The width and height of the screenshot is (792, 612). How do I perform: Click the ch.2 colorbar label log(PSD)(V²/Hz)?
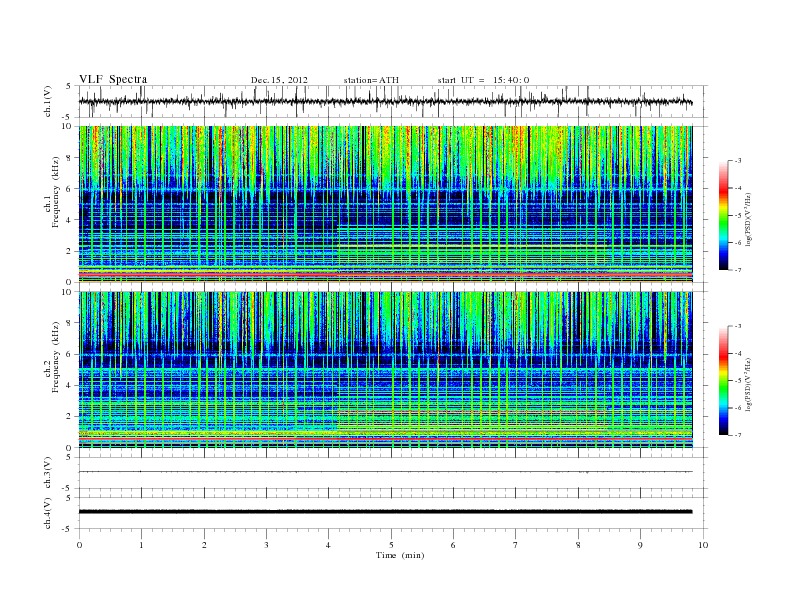pyautogui.click(x=750, y=384)
